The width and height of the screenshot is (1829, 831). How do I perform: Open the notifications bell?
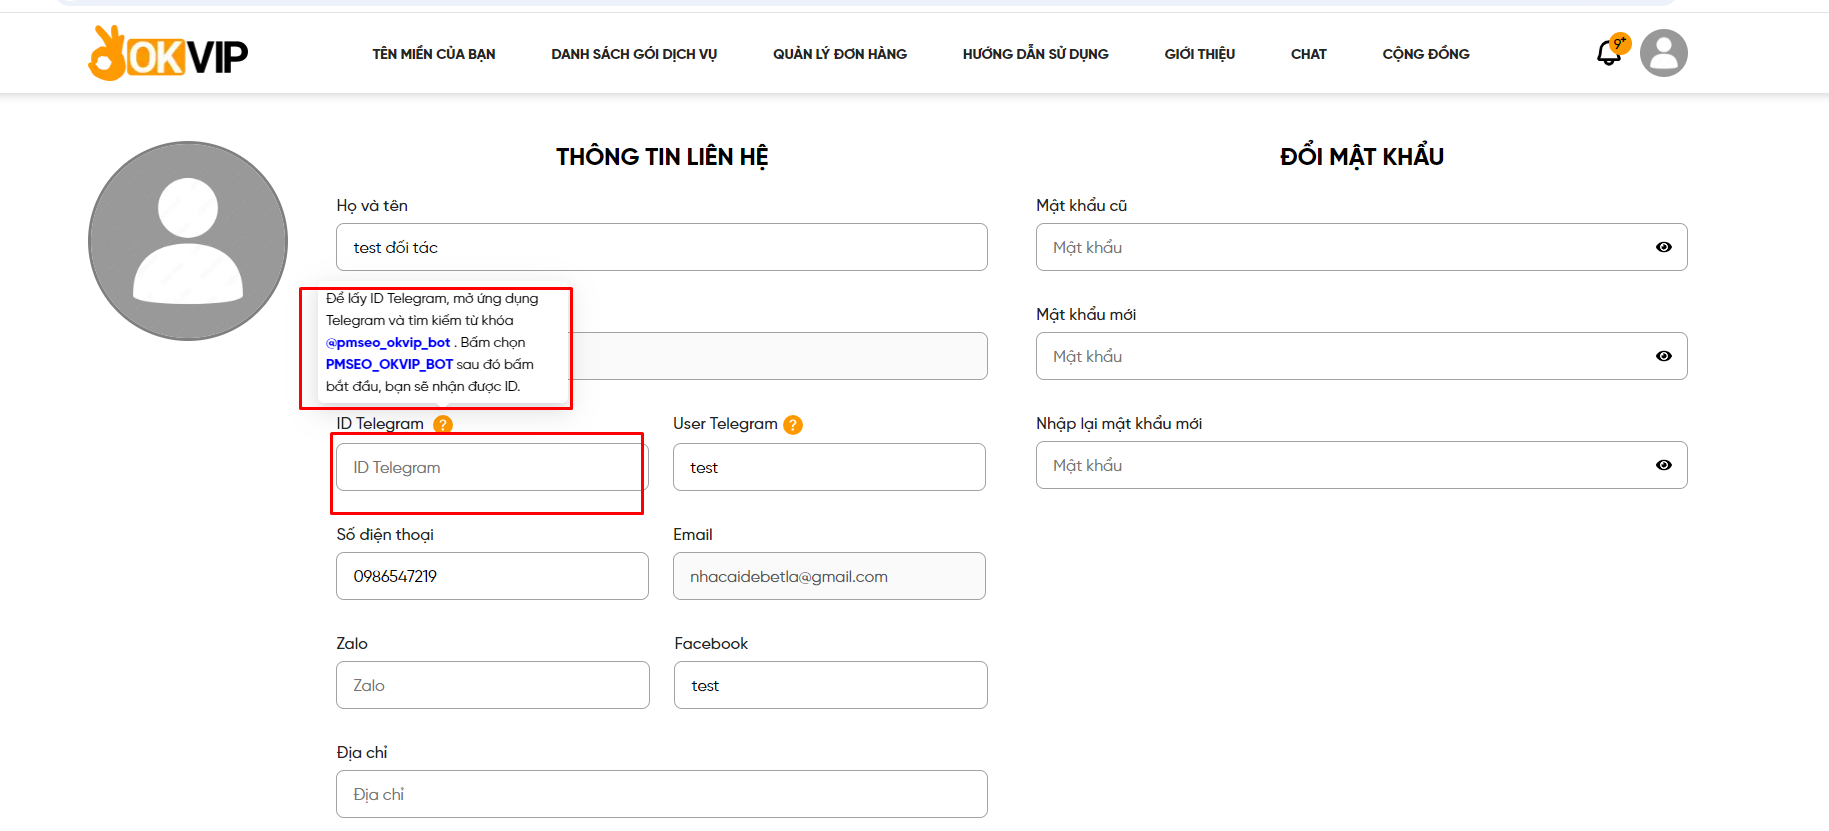1609,53
